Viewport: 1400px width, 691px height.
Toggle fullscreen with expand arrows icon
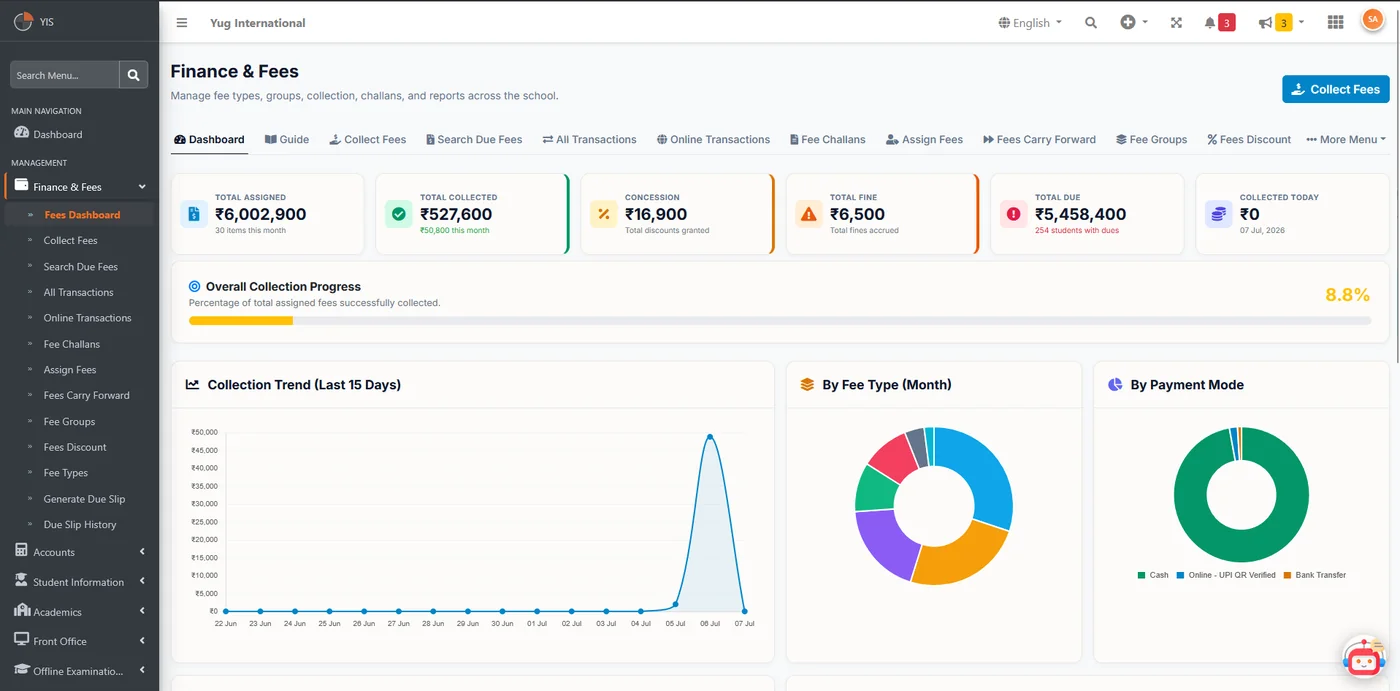pyautogui.click(x=1176, y=23)
